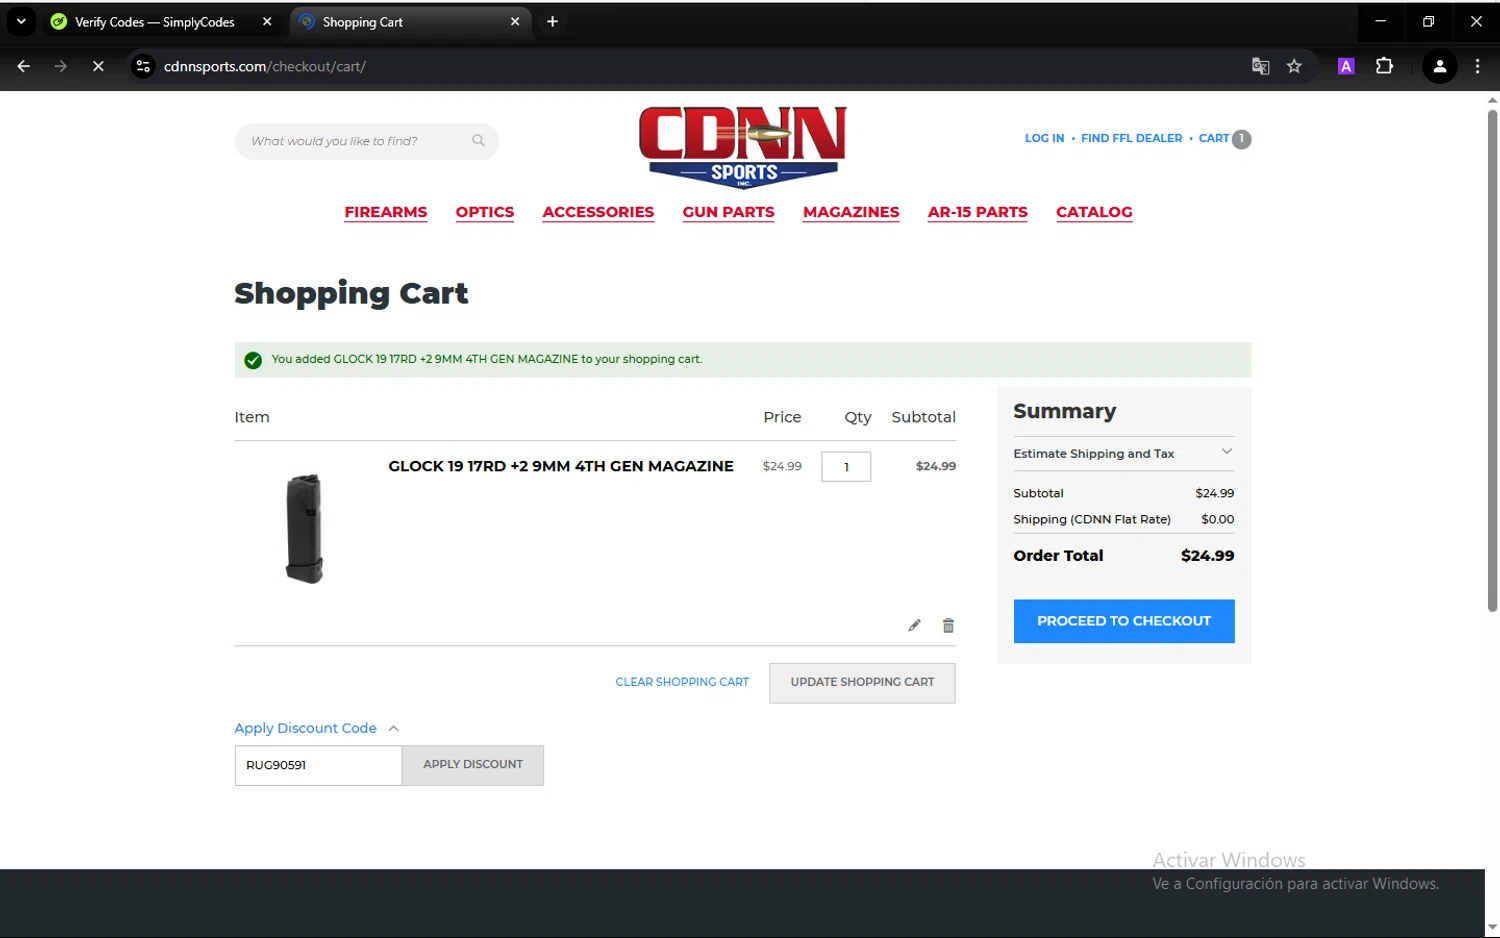The width and height of the screenshot is (1500, 938).
Task: Open the FIREARMS menu
Action: pos(385,212)
